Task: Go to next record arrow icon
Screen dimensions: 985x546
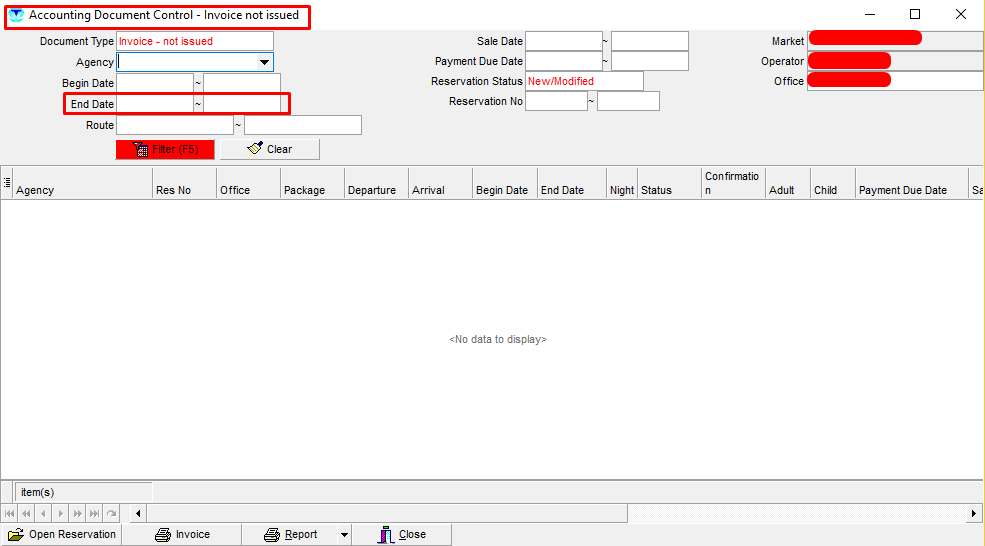Action: click(x=60, y=513)
